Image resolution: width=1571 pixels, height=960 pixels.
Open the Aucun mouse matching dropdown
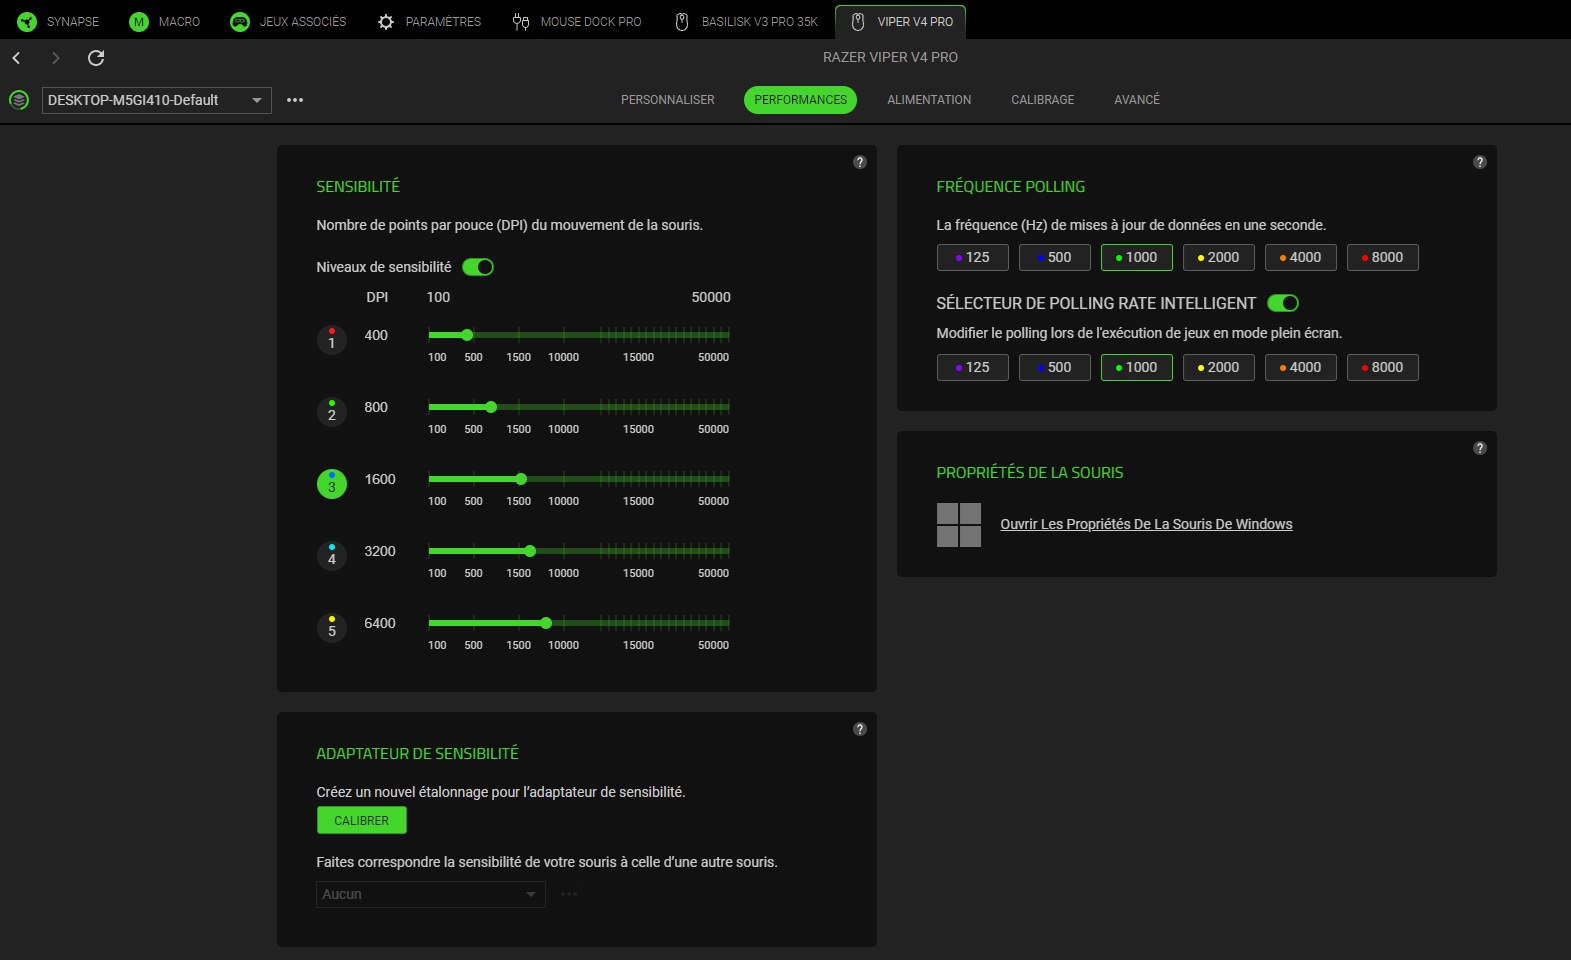point(430,894)
